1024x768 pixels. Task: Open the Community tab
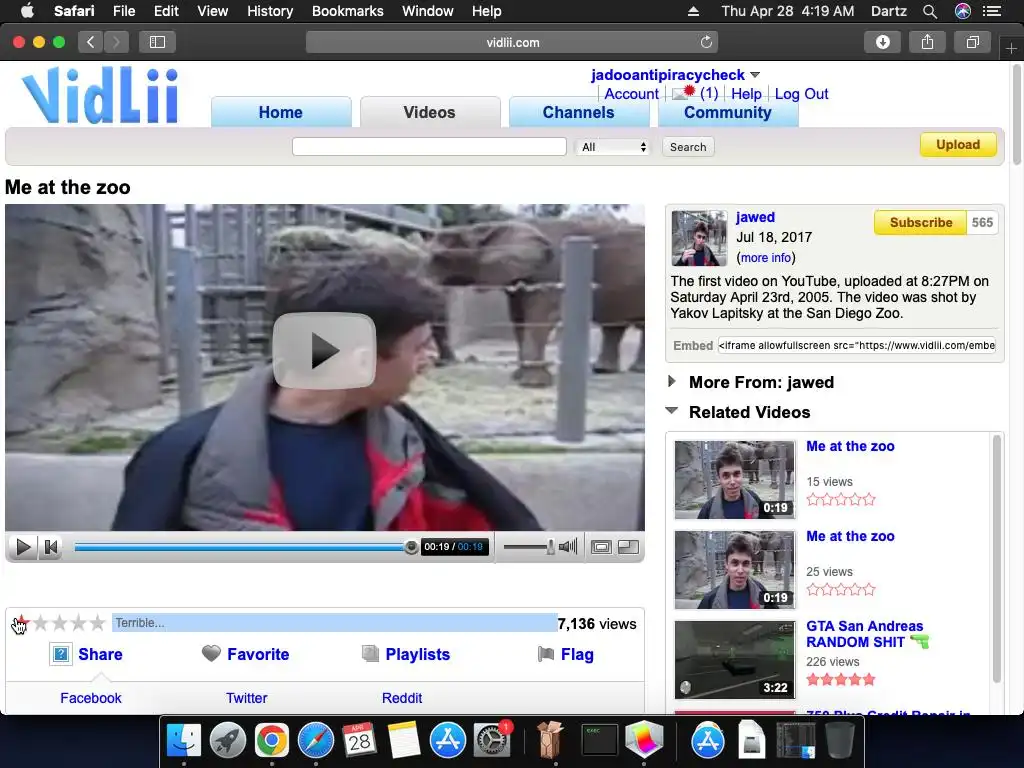[x=728, y=112]
